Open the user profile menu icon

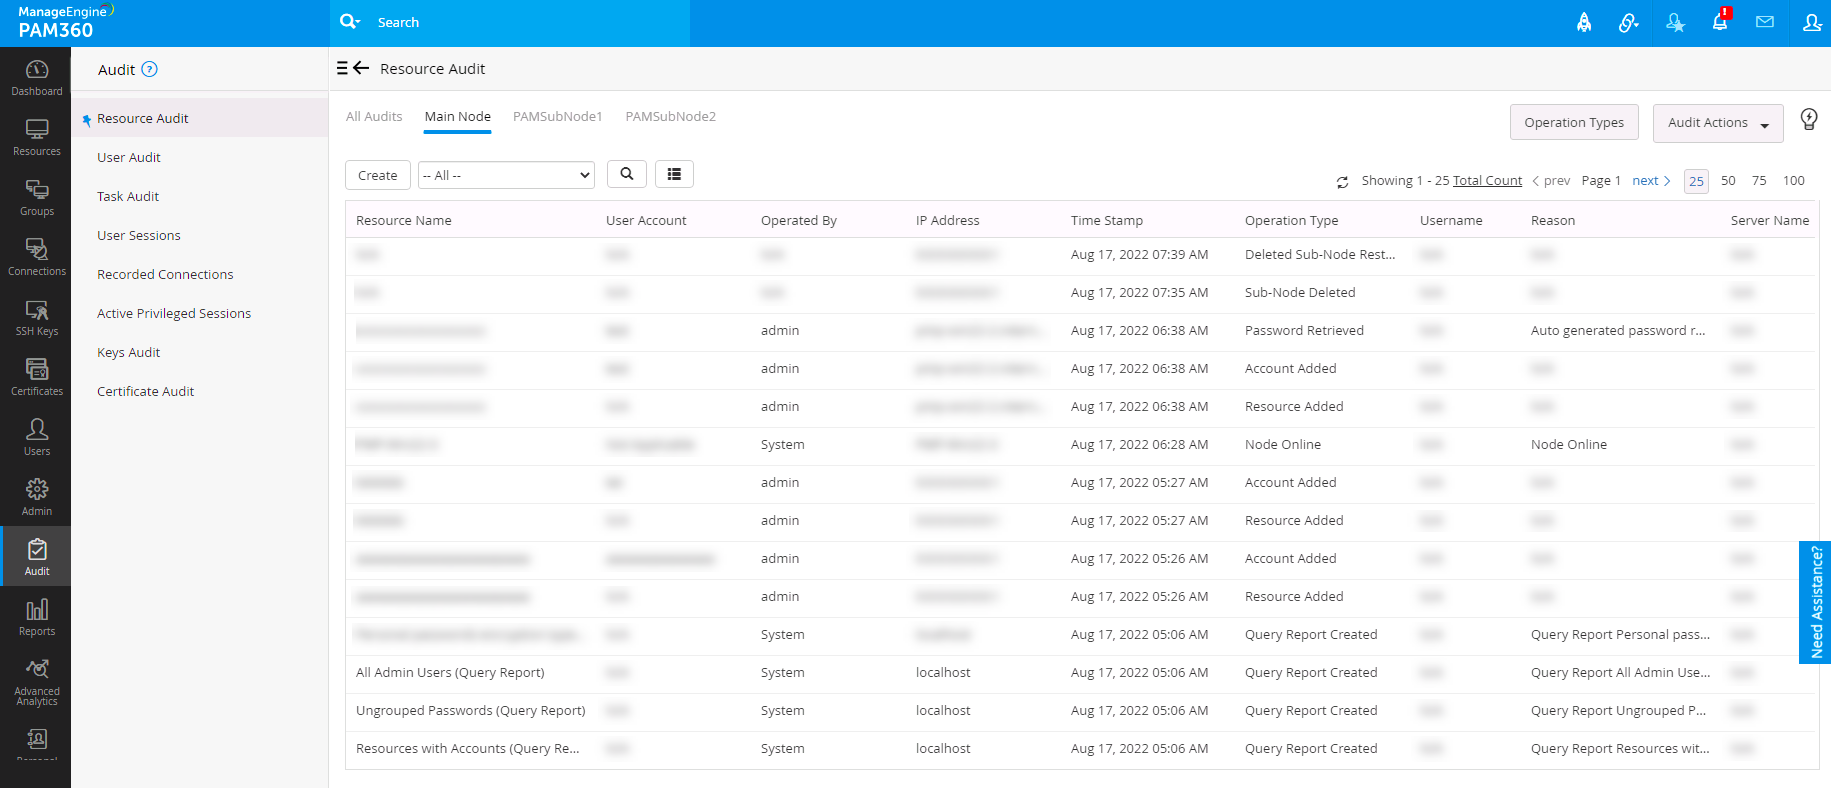1812,22
